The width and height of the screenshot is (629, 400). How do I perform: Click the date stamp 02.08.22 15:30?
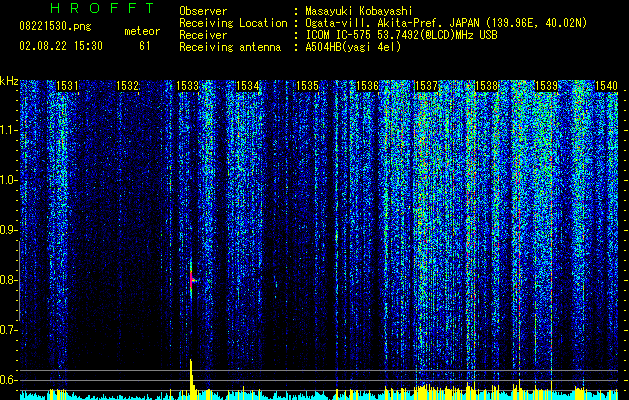click(x=61, y=46)
